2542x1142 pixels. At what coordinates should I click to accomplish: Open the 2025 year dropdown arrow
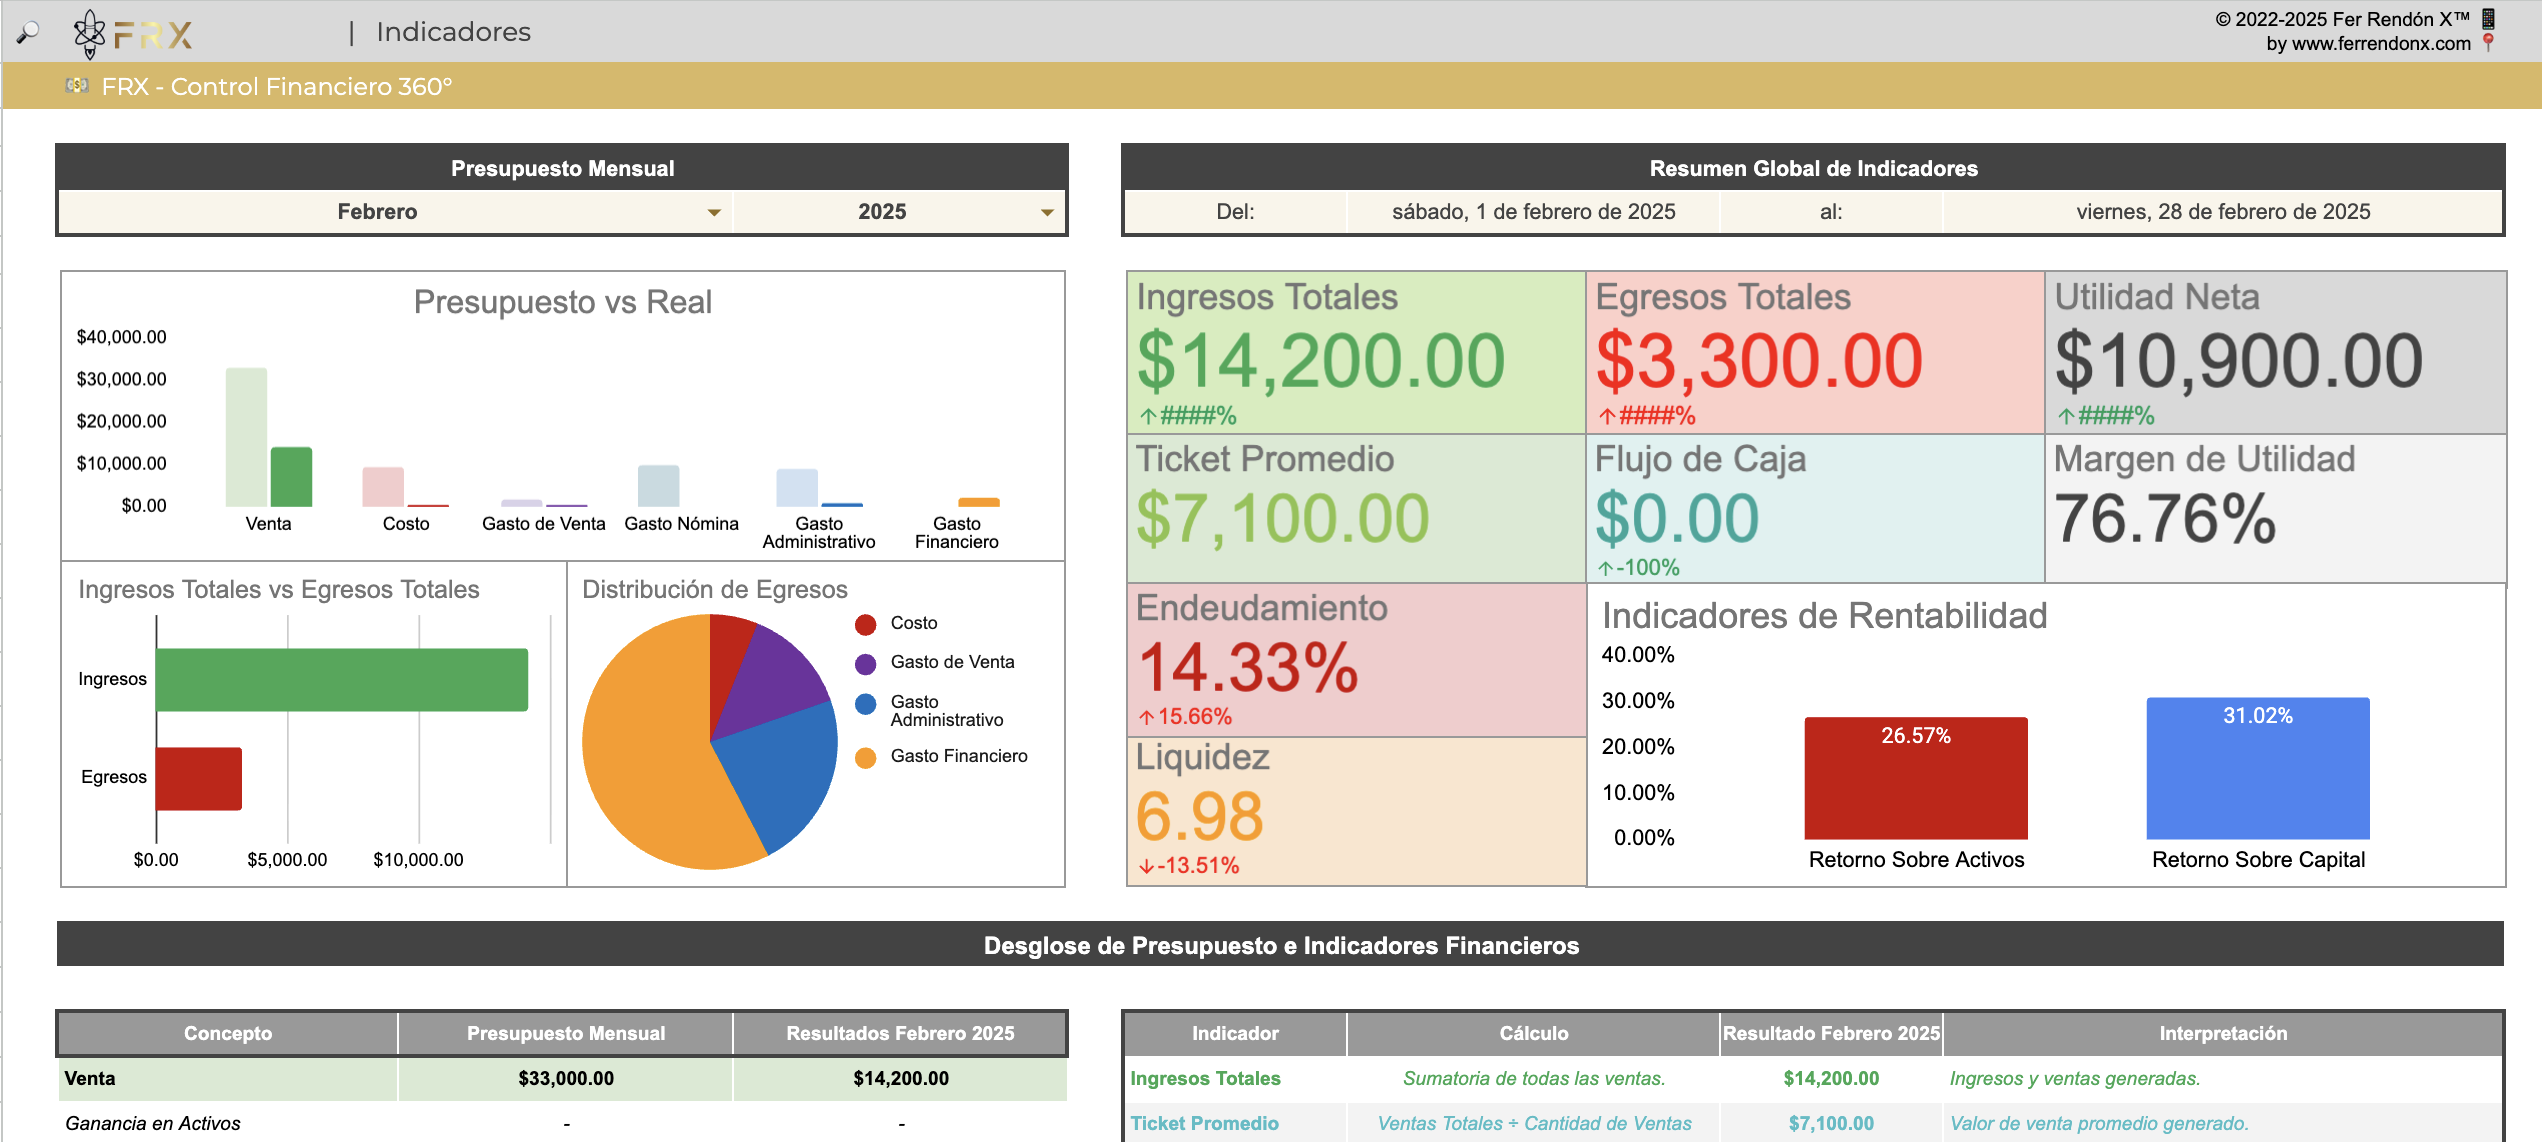(x=1047, y=212)
